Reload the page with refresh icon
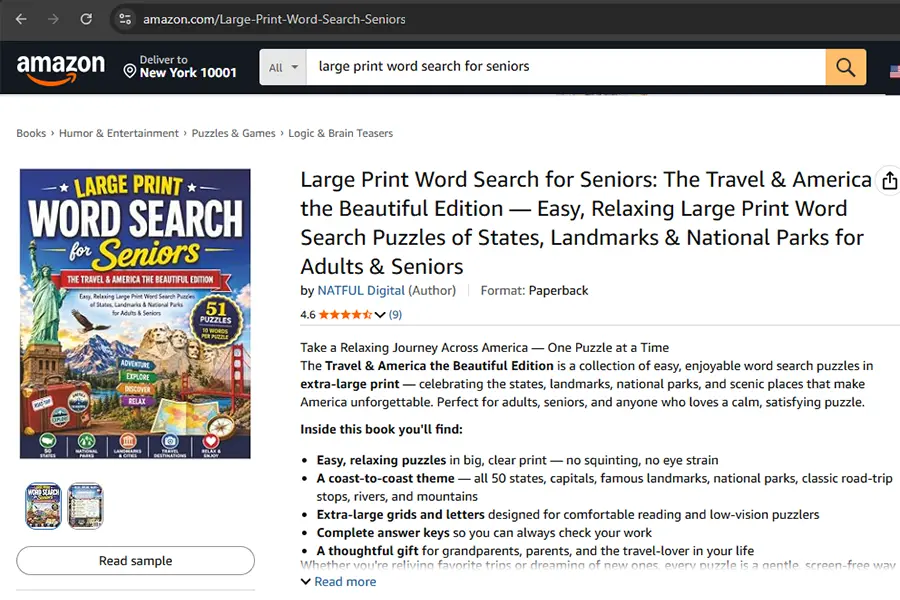Screen dimensions: 900x600 86,19
